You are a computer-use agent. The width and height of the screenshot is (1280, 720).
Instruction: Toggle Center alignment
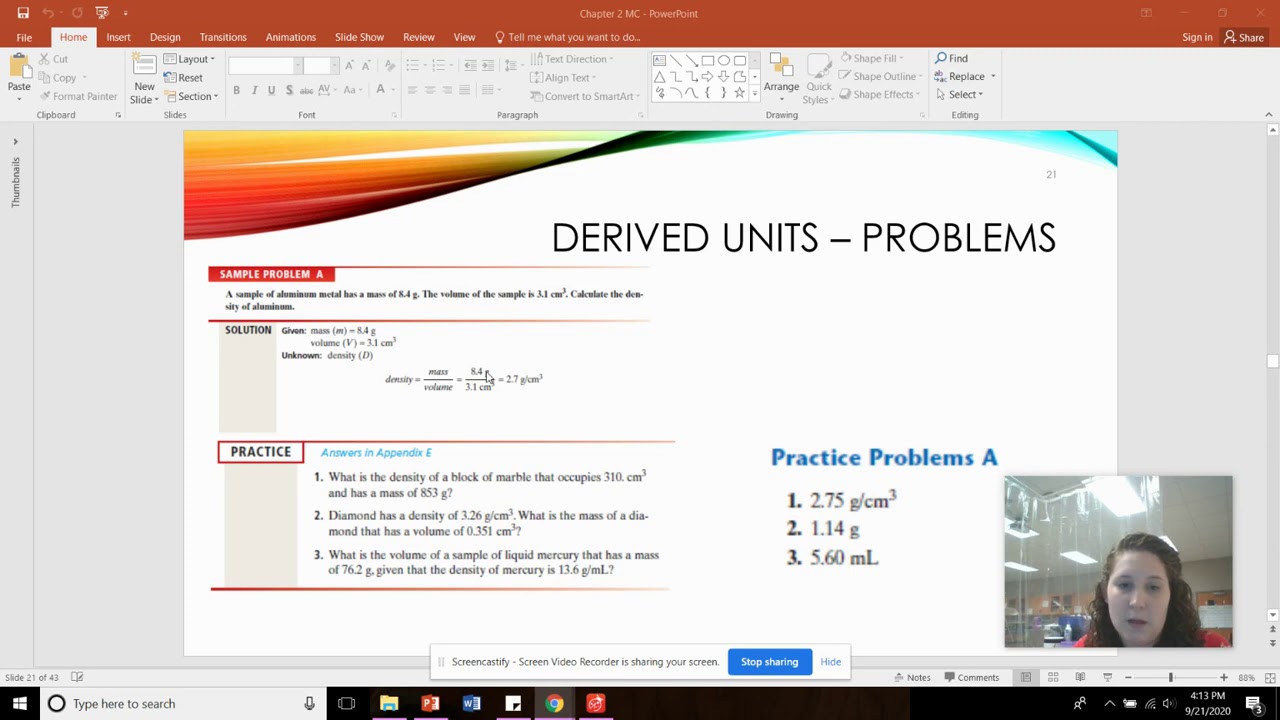click(x=430, y=90)
